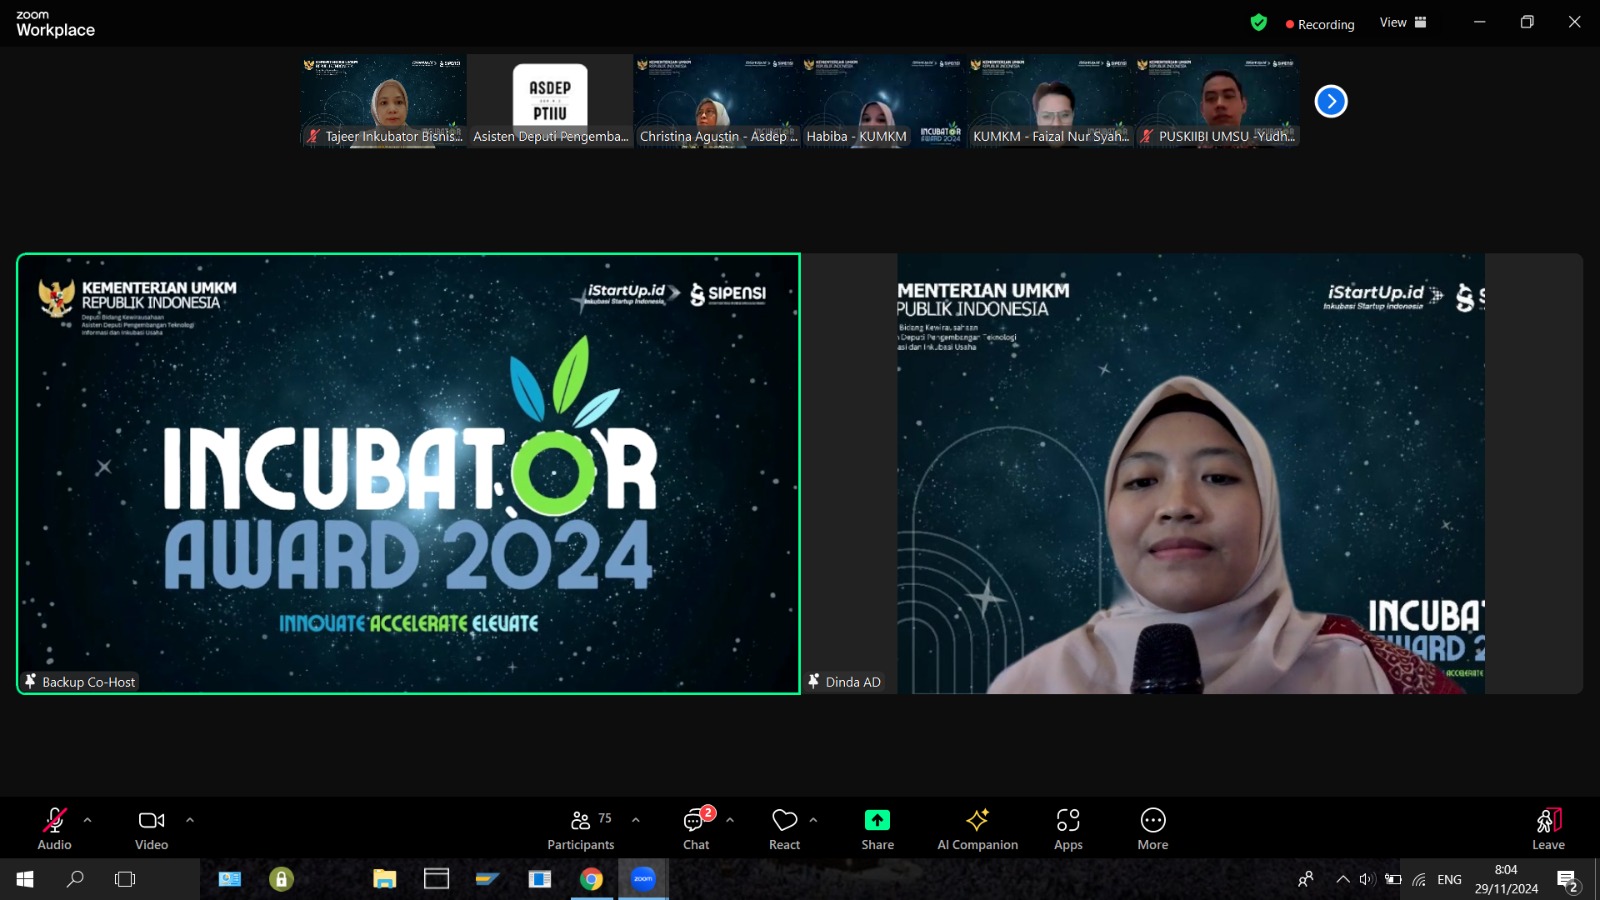The image size is (1600, 900).
Task: Unmute microphone via Audio button
Action: (x=54, y=829)
